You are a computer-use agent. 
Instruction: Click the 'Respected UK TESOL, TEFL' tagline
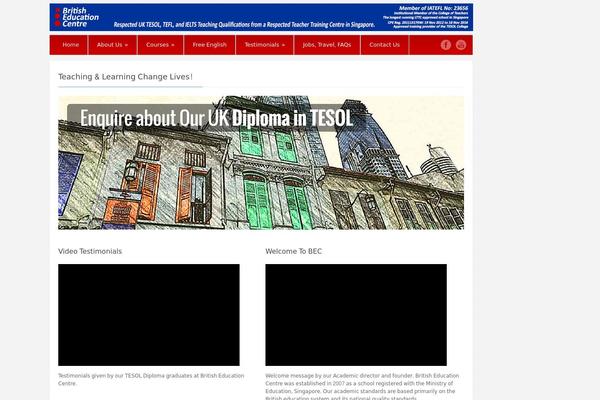pyautogui.click(x=244, y=24)
